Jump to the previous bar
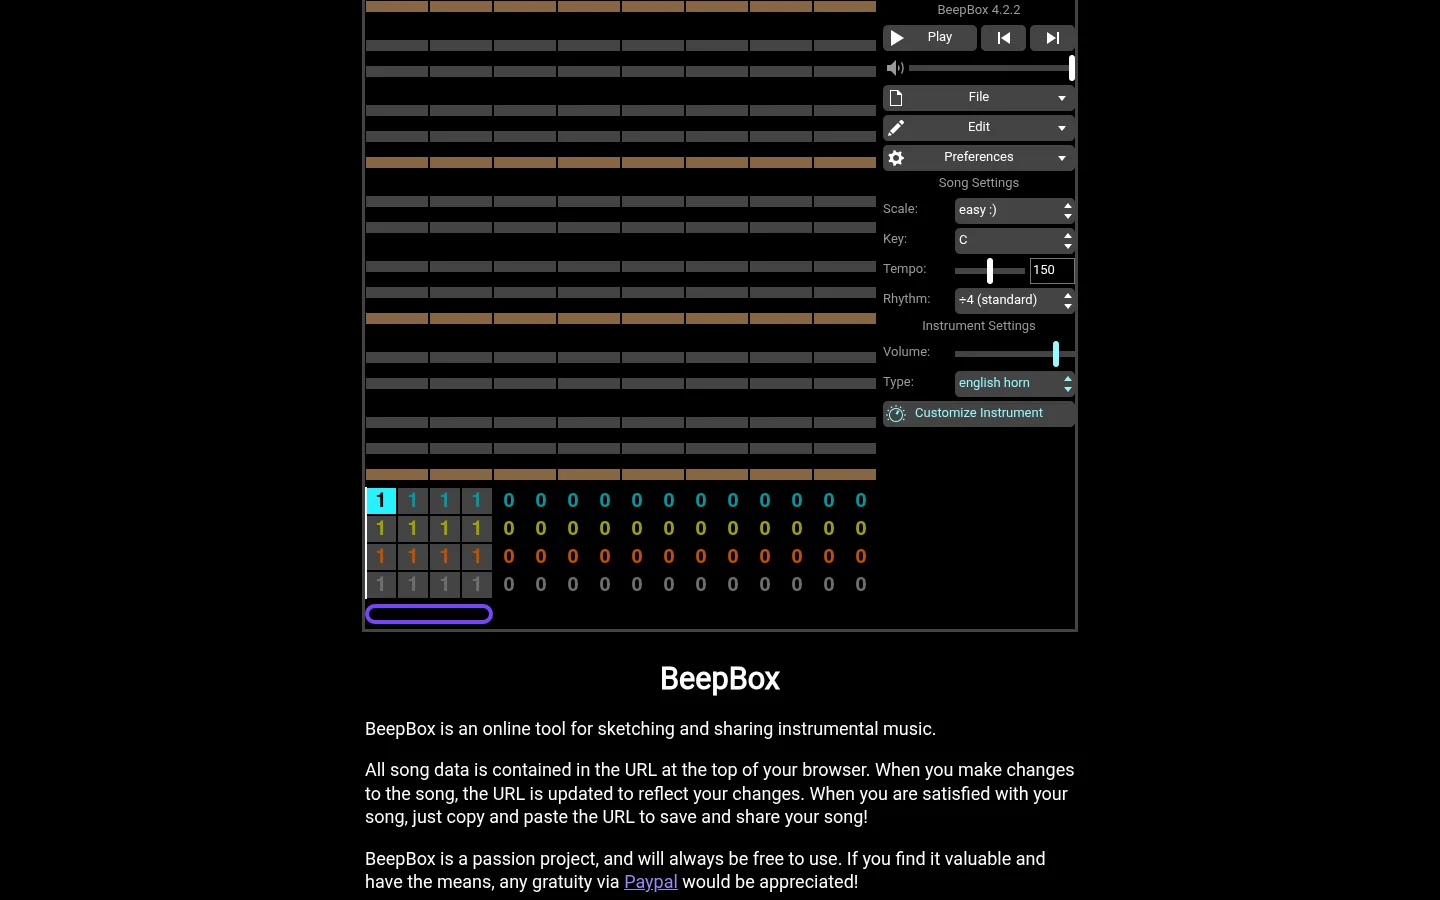The image size is (1440, 900). coord(1003,38)
